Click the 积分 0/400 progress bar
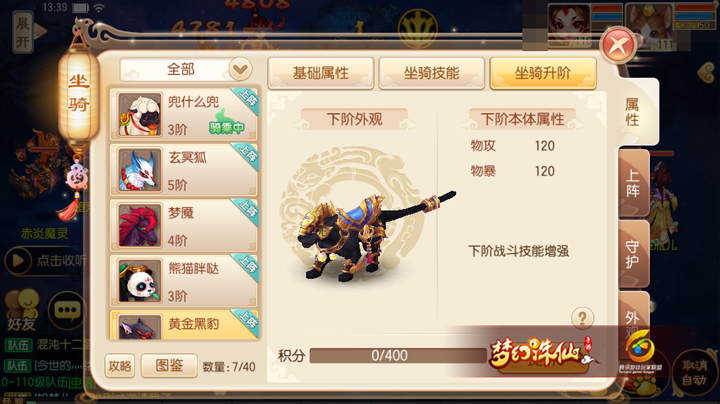 tap(398, 355)
